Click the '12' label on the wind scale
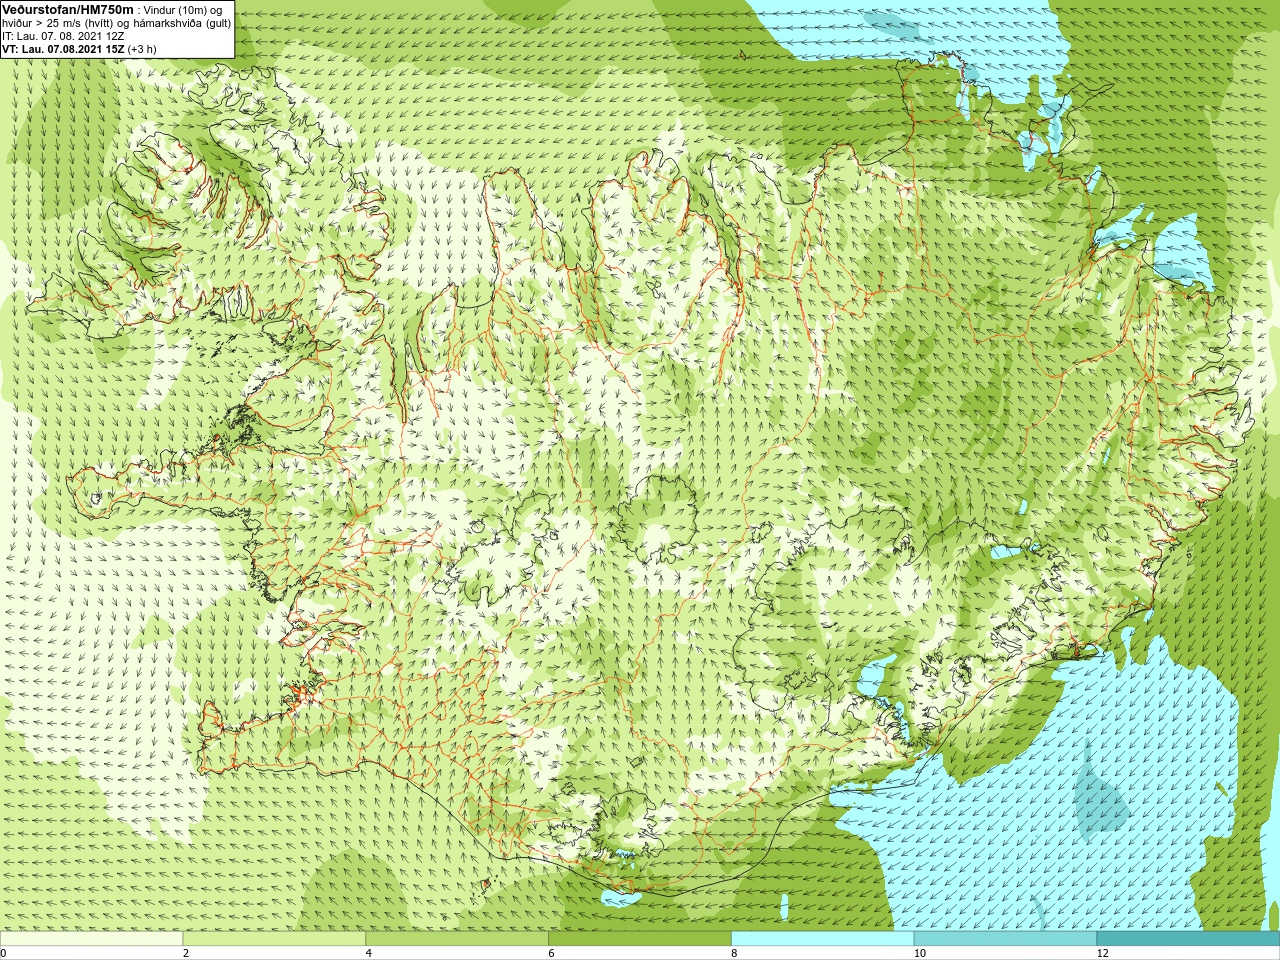Screen dimensions: 1280x960 (x=1102, y=953)
